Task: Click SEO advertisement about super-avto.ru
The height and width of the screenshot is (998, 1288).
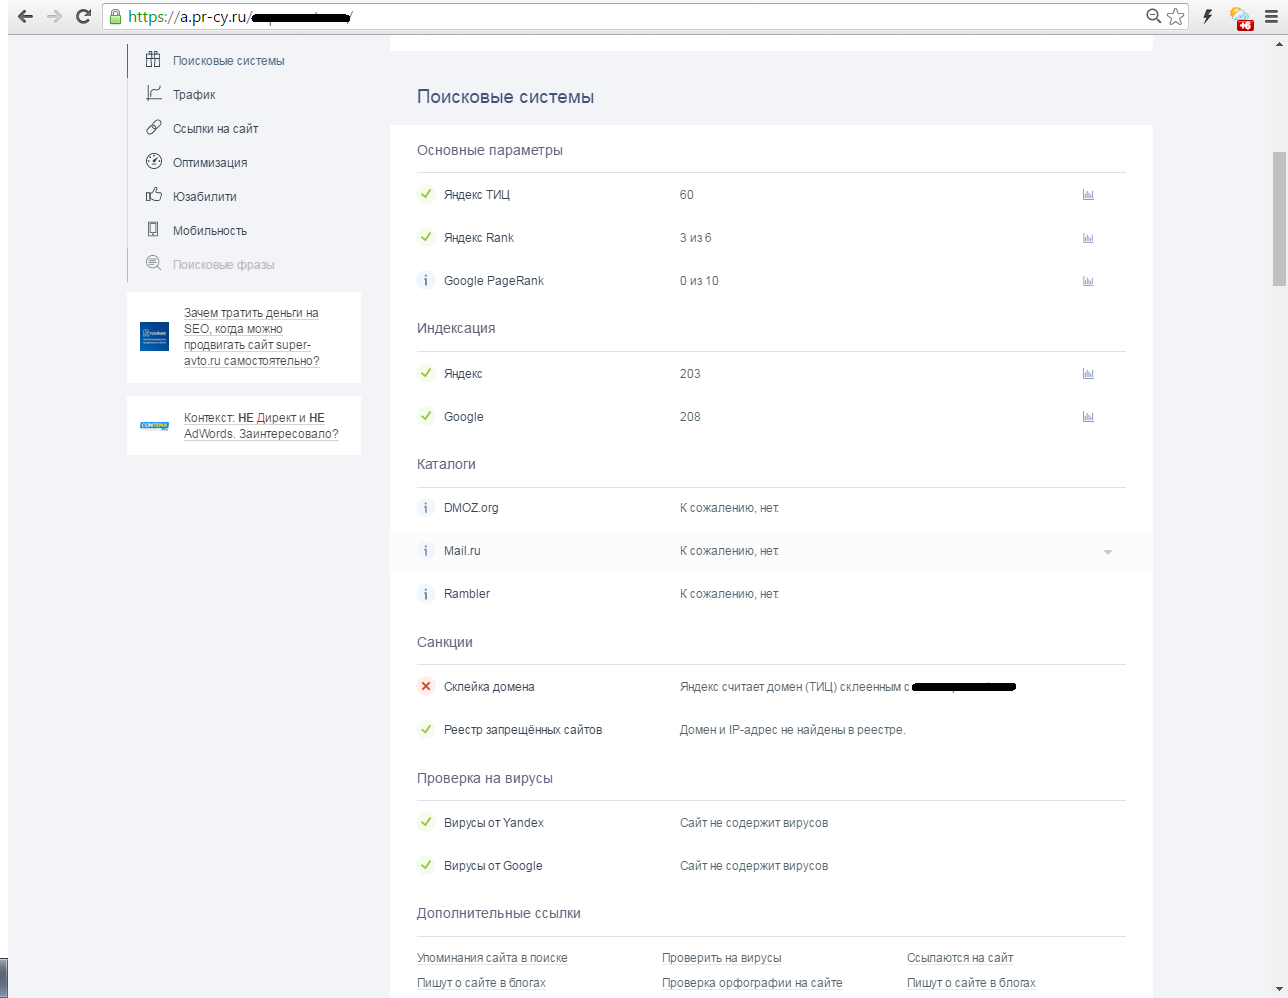Action: 251,337
